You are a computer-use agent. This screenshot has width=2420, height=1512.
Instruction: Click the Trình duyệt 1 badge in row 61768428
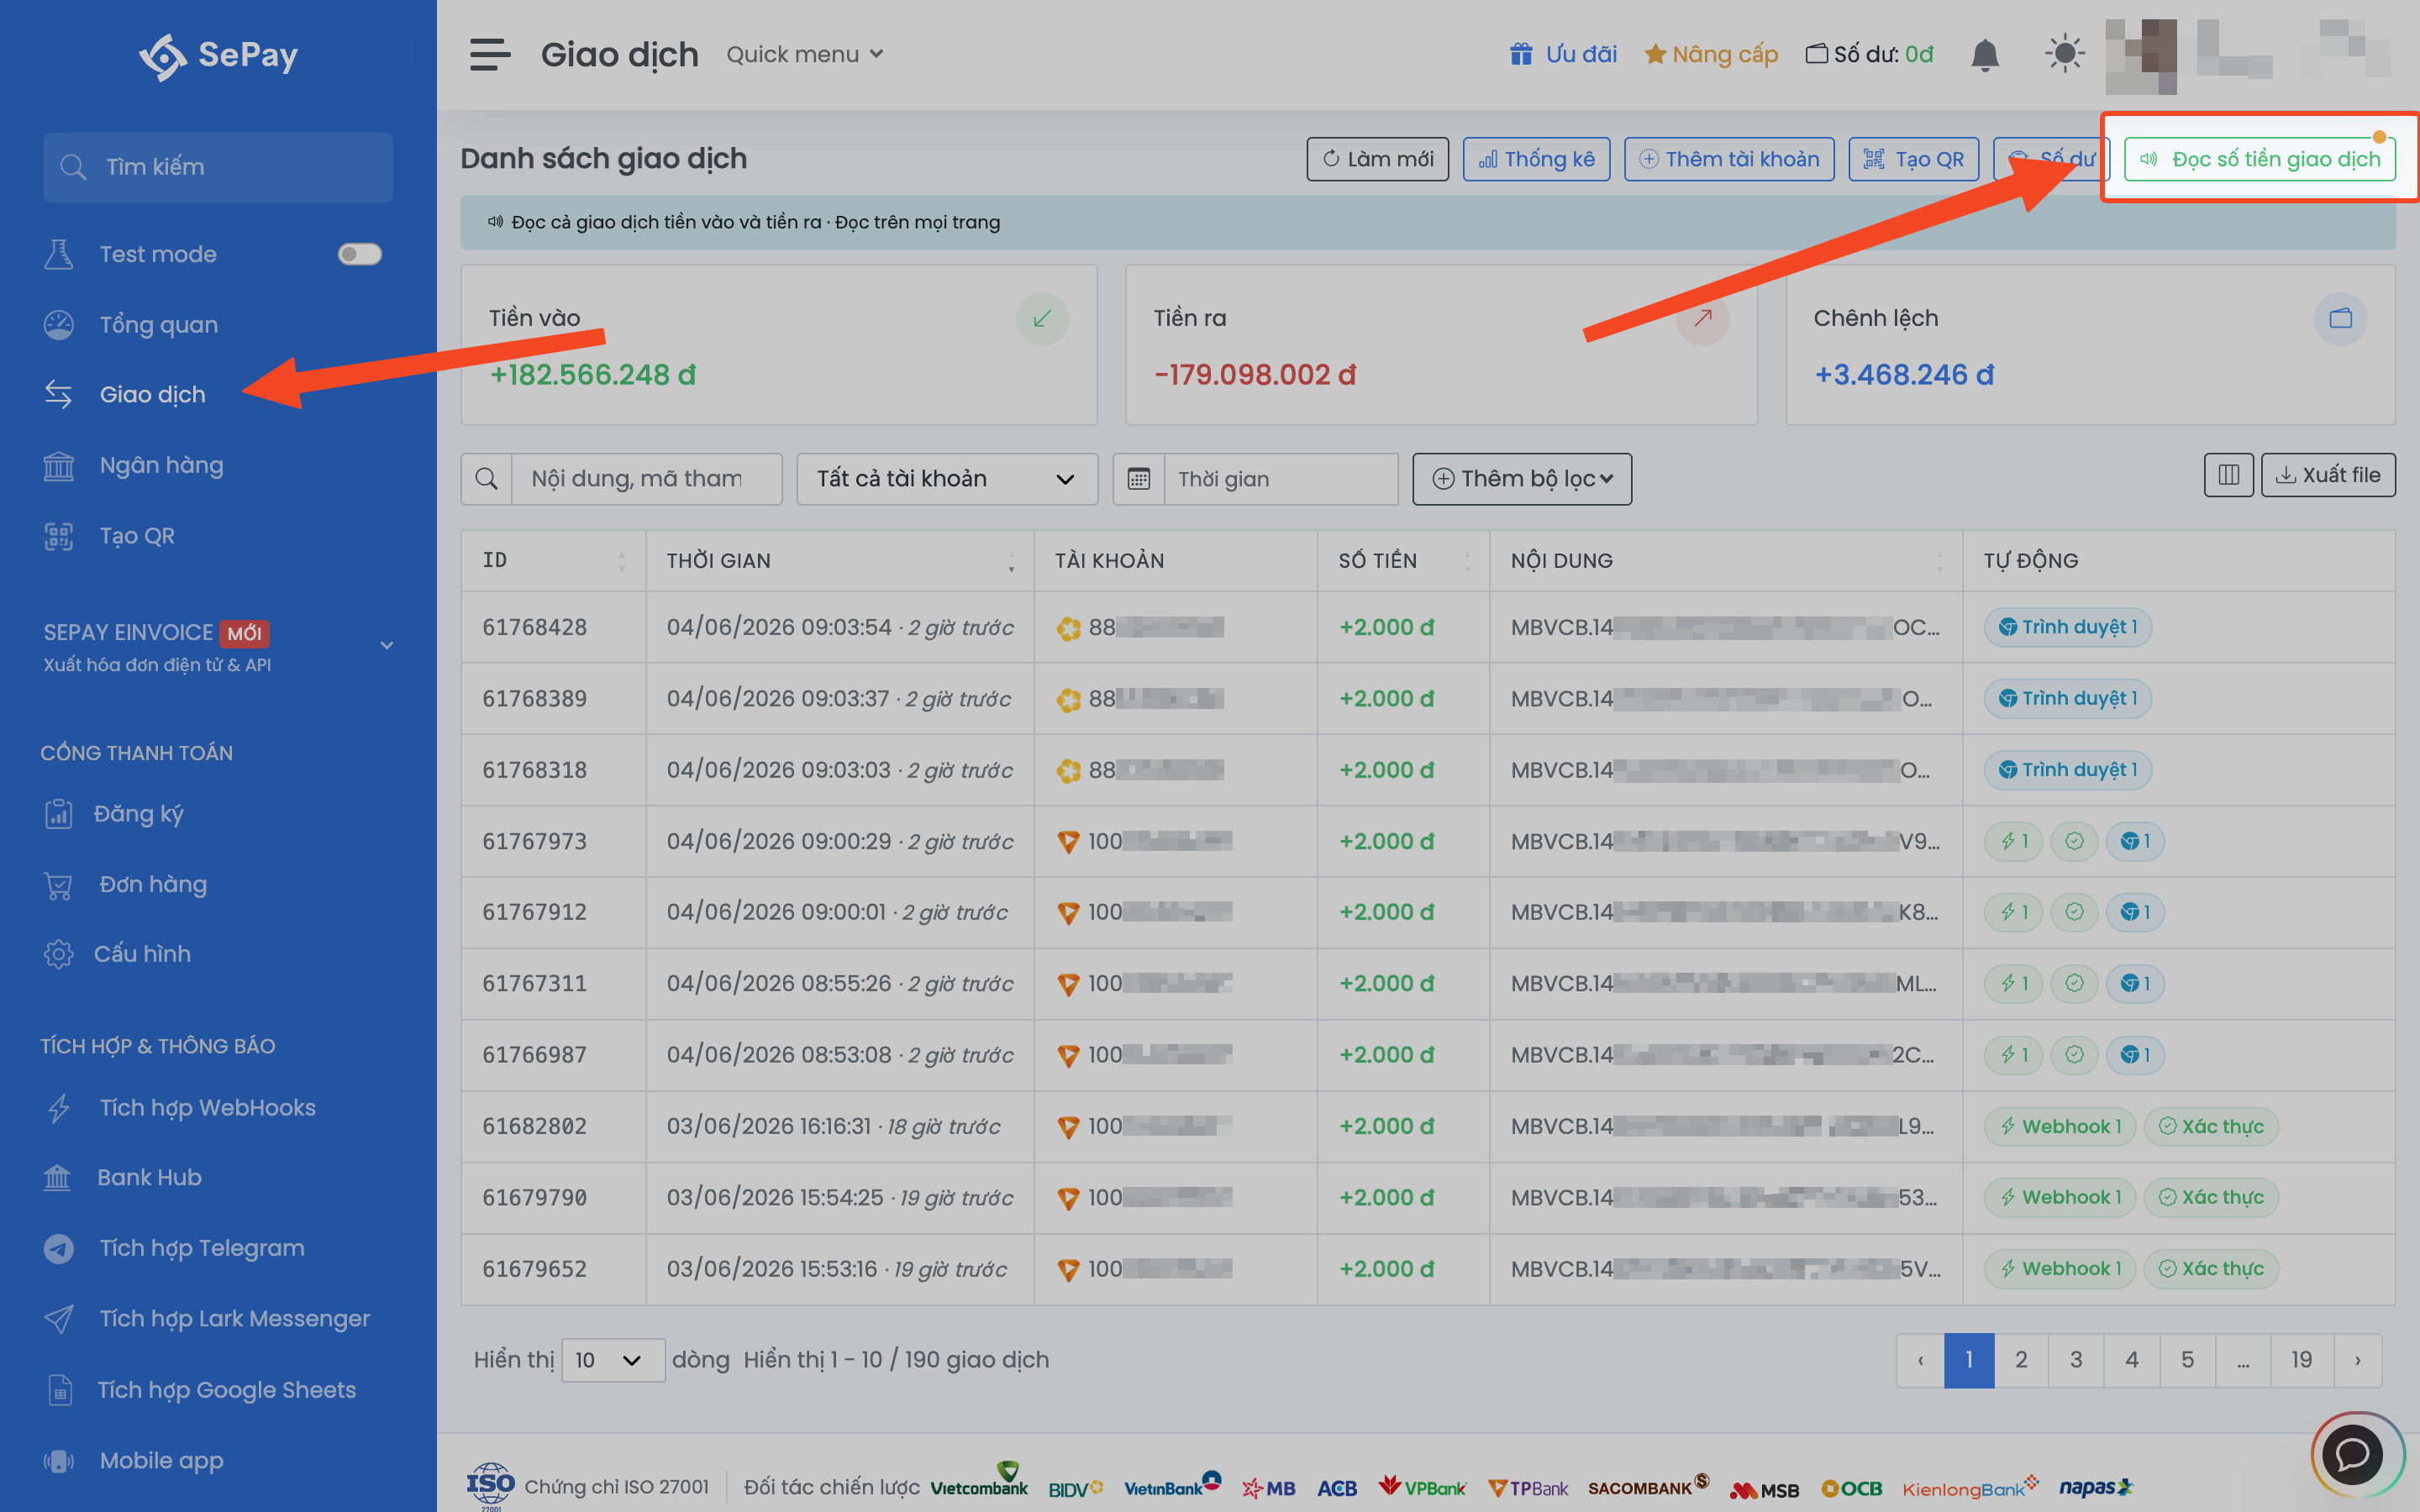pyautogui.click(x=2067, y=627)
